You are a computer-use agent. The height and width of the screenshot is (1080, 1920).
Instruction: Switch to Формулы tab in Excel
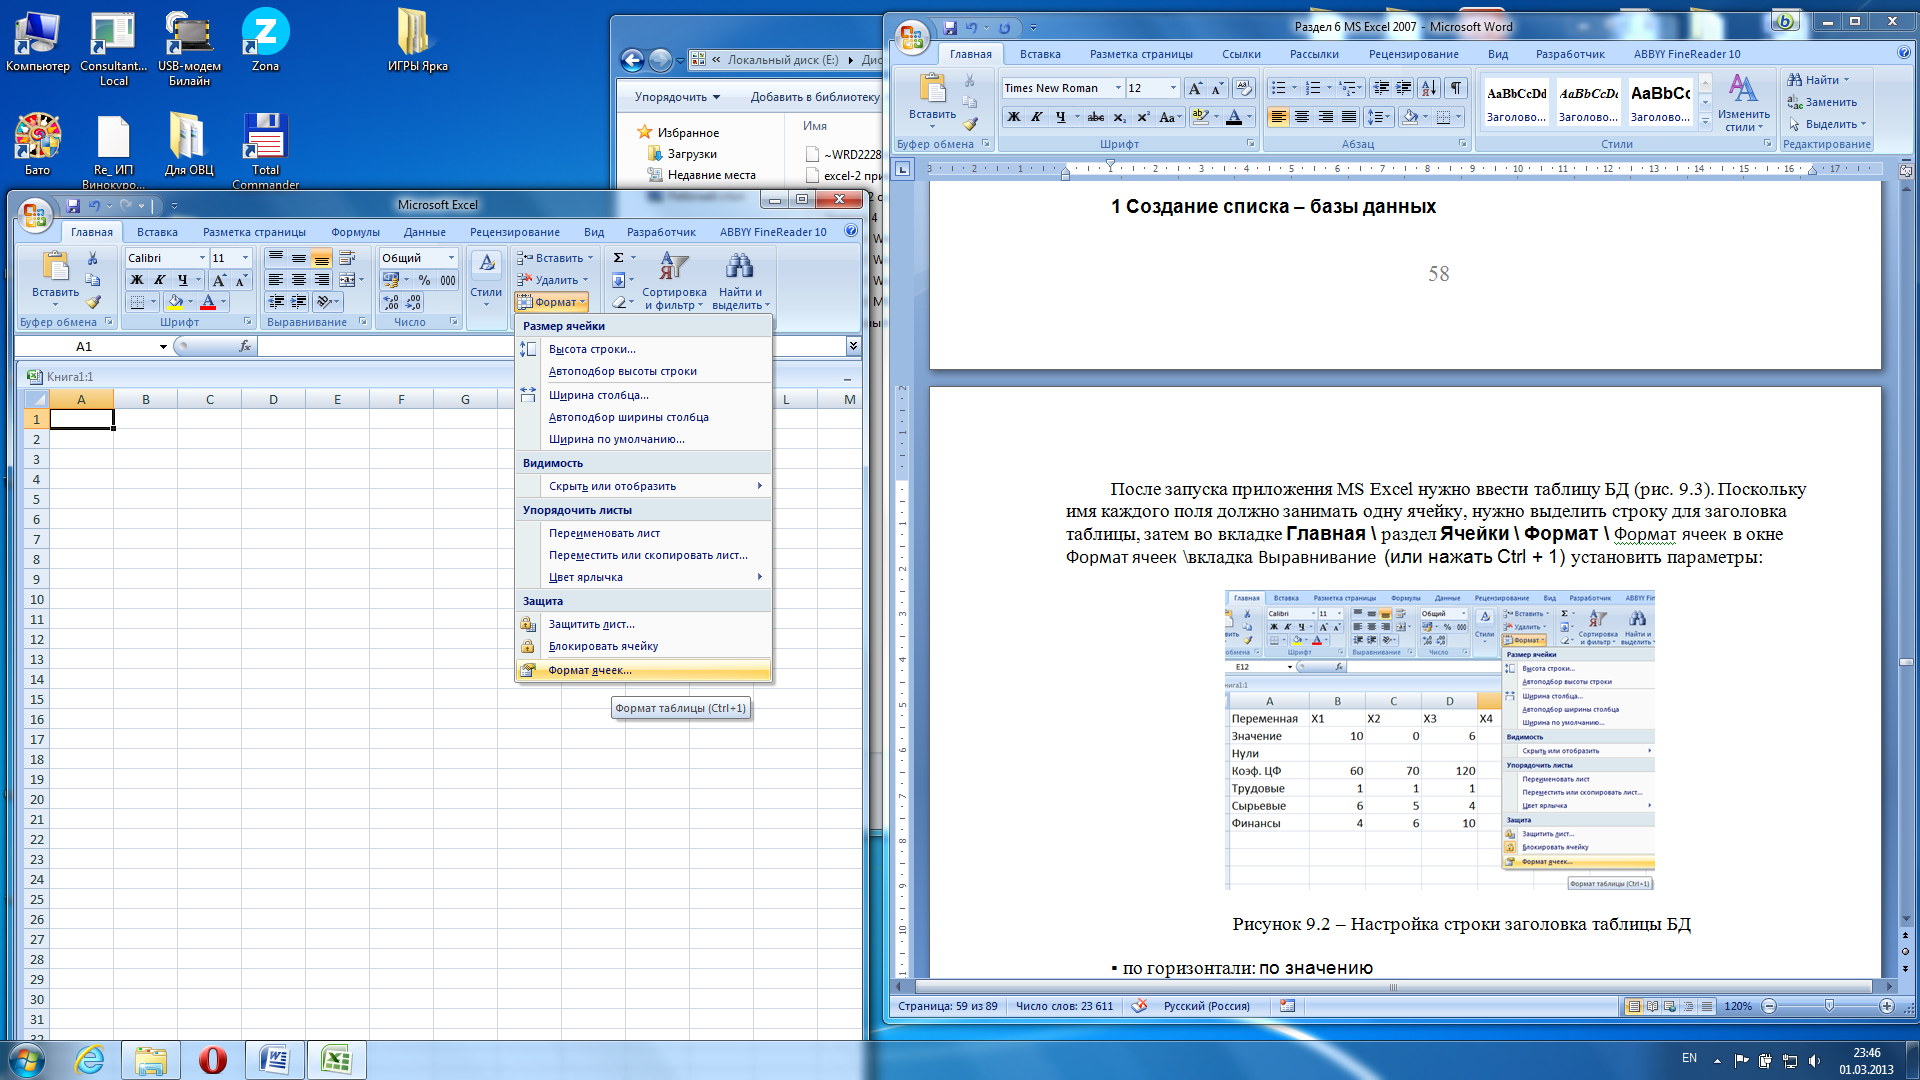[x=355, y=232]
